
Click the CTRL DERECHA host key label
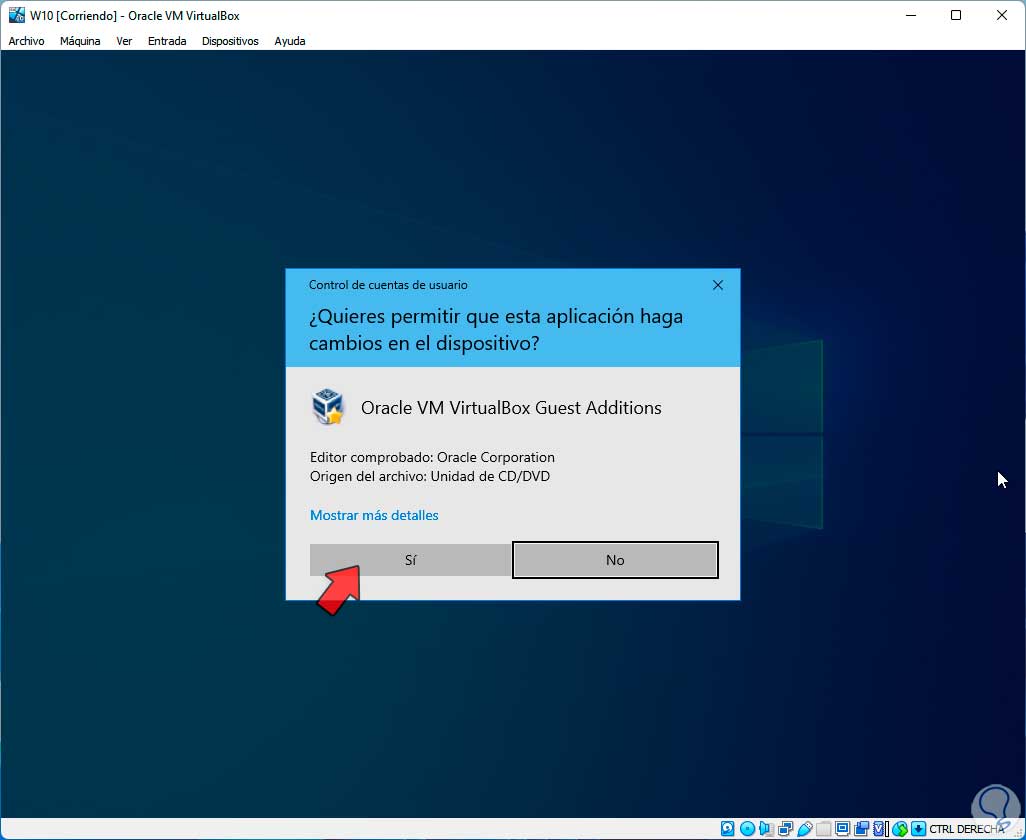point(966,829)
